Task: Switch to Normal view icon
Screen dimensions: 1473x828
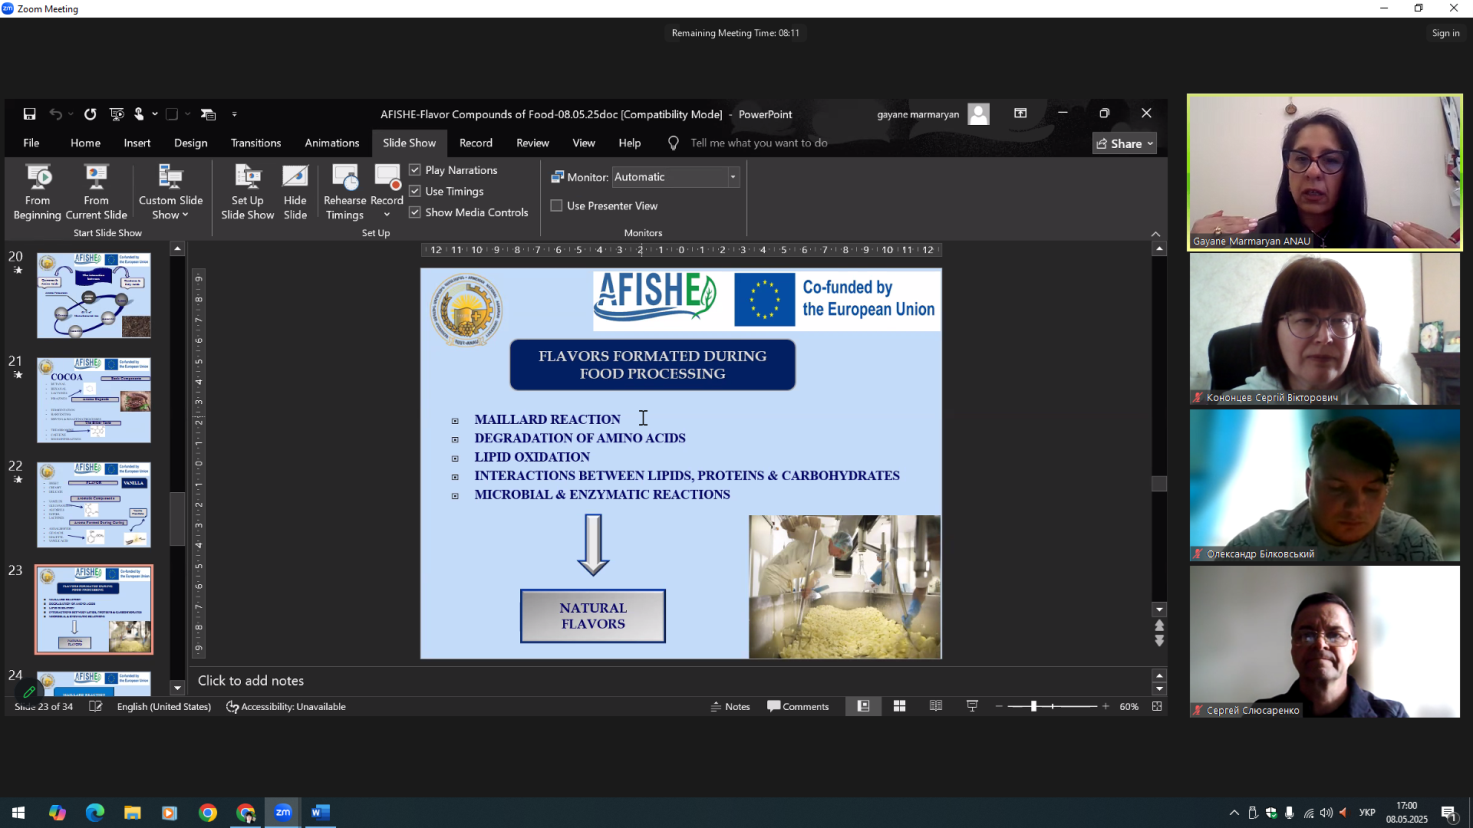Action: [x=863, y=706]
